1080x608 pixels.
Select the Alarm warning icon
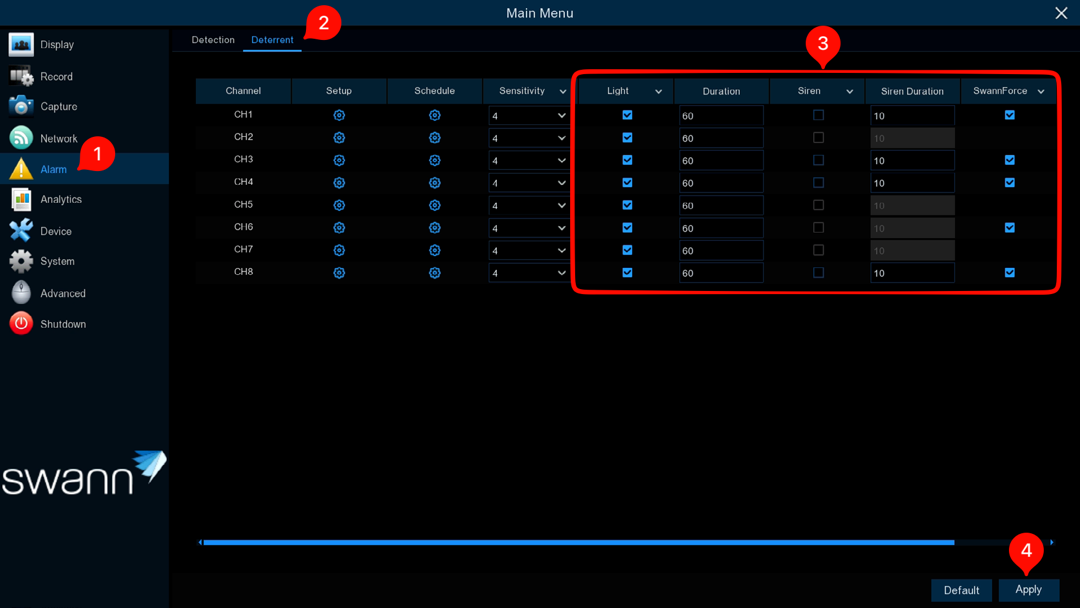click(21, 169)
